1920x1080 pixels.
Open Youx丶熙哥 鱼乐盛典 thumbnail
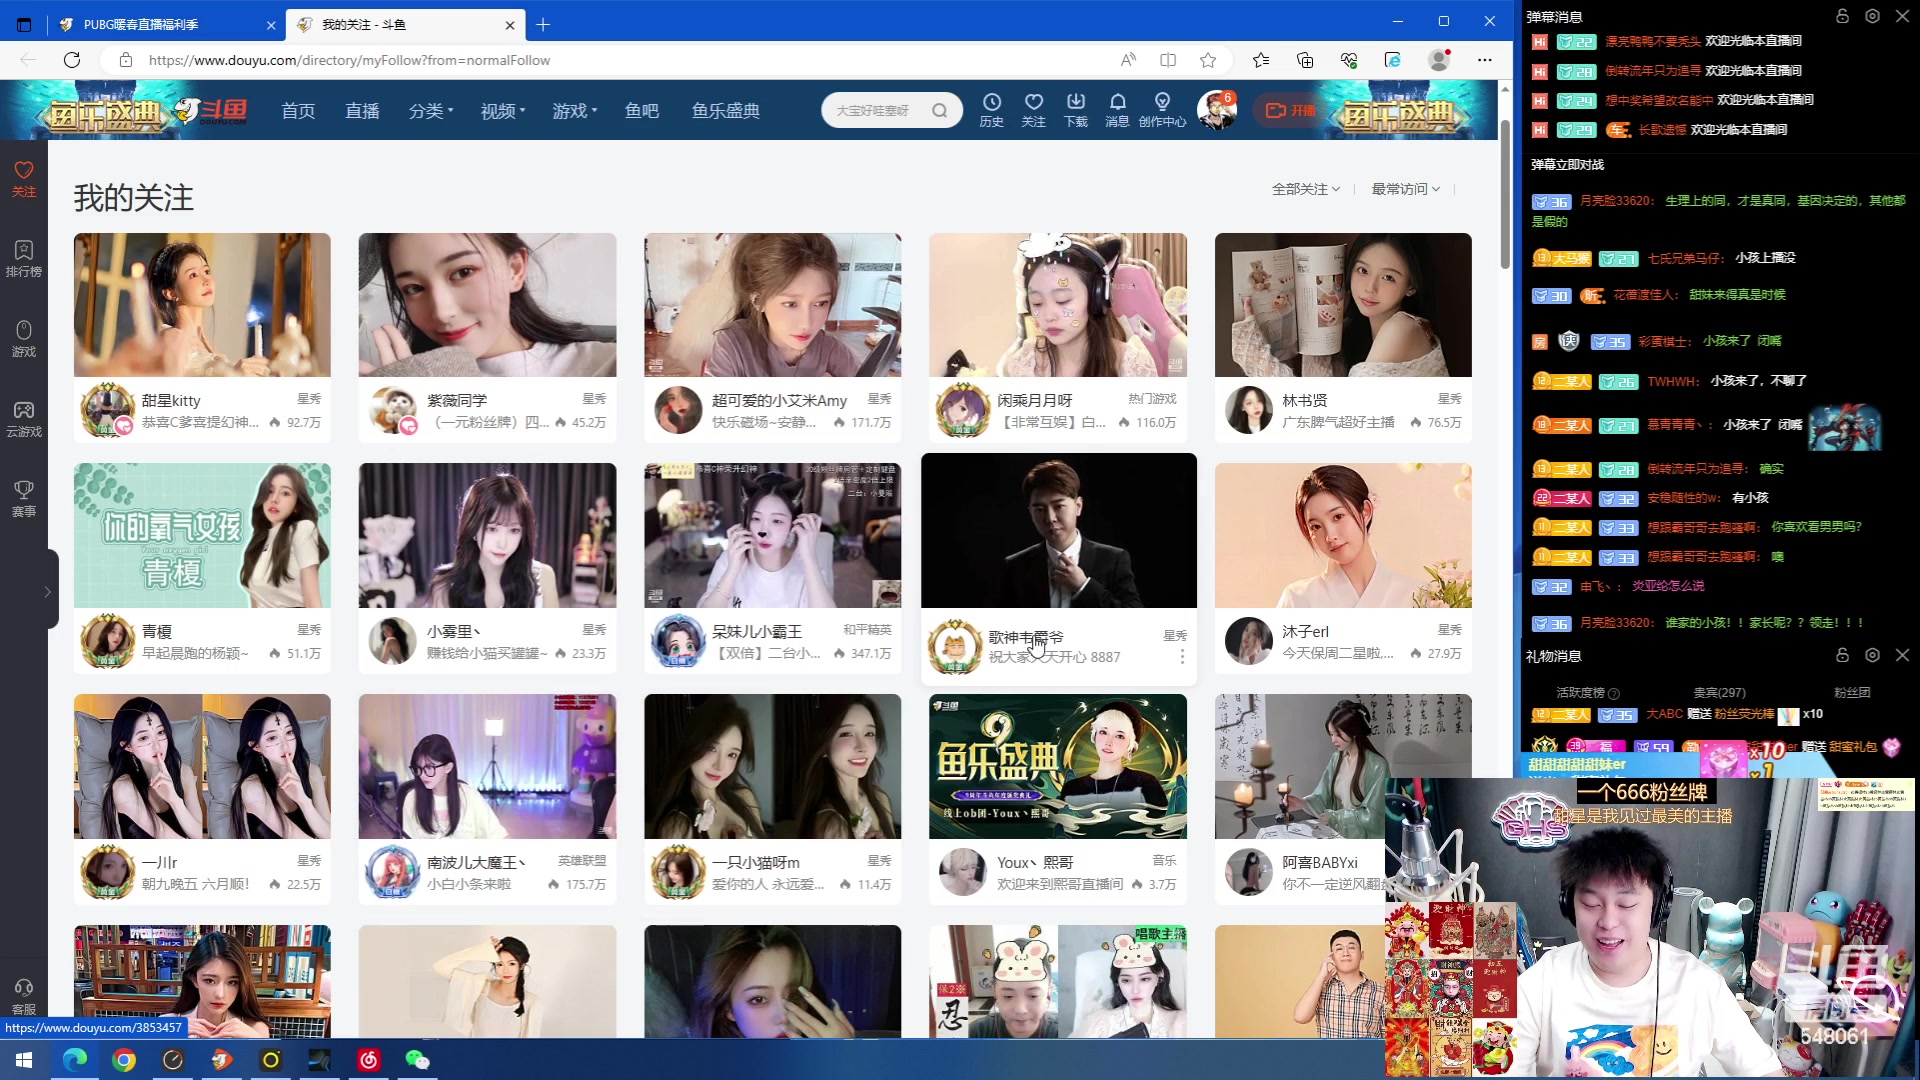pyautogui.click(x=1058, y=766)
